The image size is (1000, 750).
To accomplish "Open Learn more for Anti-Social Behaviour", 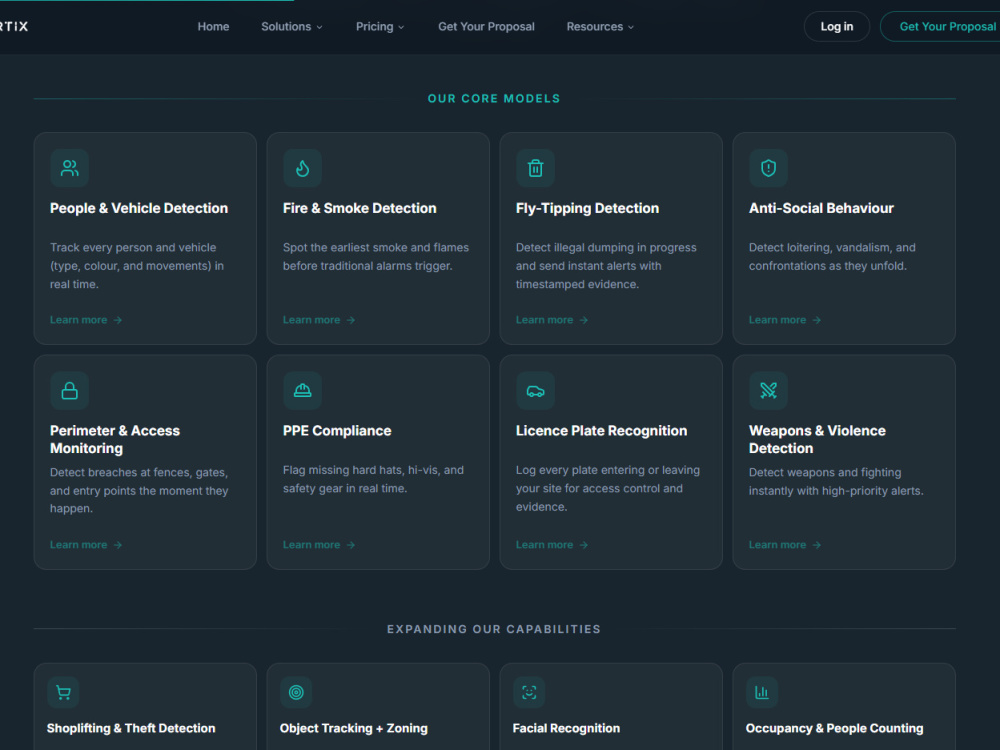I will click(x=784, y=320).
